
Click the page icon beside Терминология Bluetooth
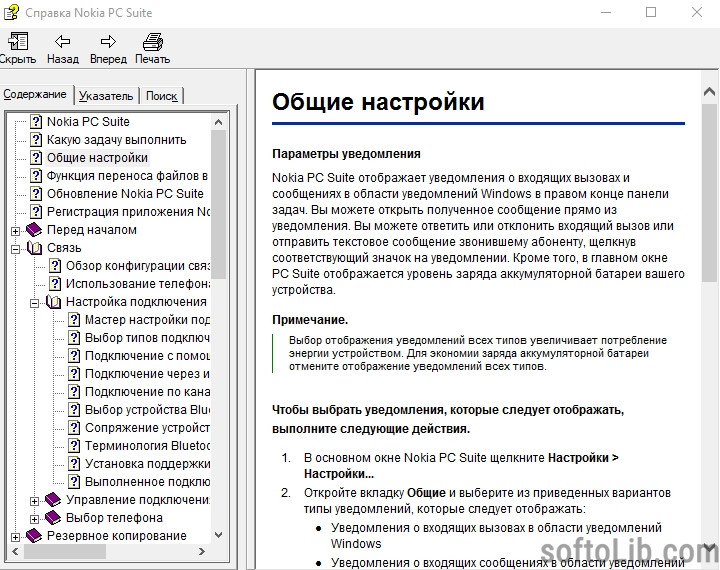click(x=74, y=446)
